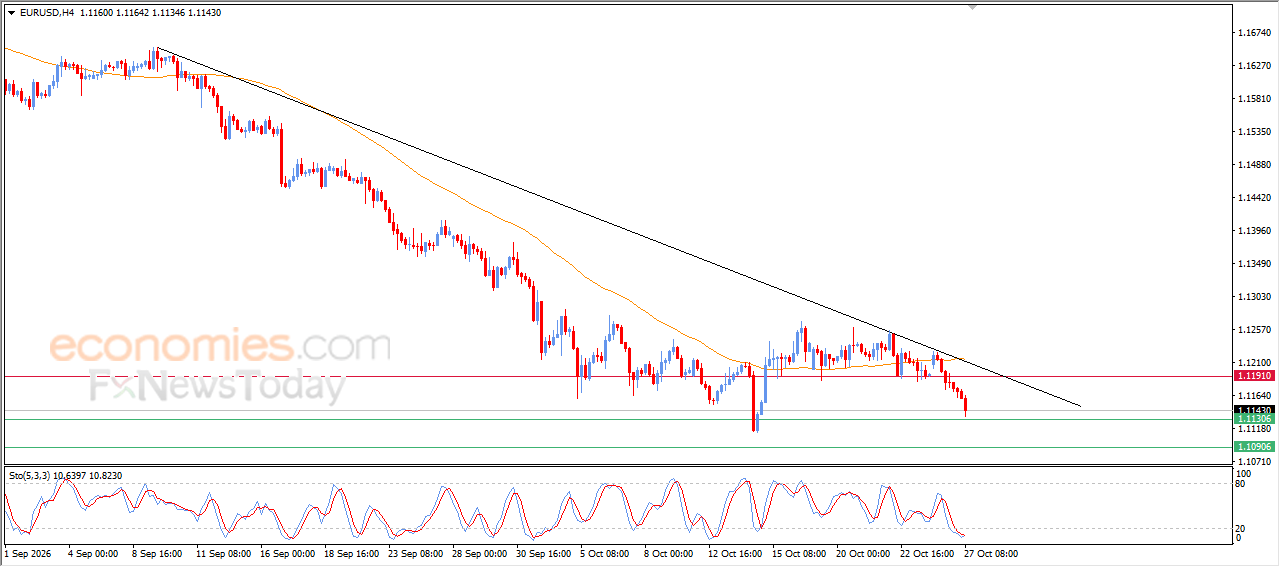Click price scale value 1.16740
Viewport: 1280px width, 567px height.
pyautogui.click(x=1255, y=33)
